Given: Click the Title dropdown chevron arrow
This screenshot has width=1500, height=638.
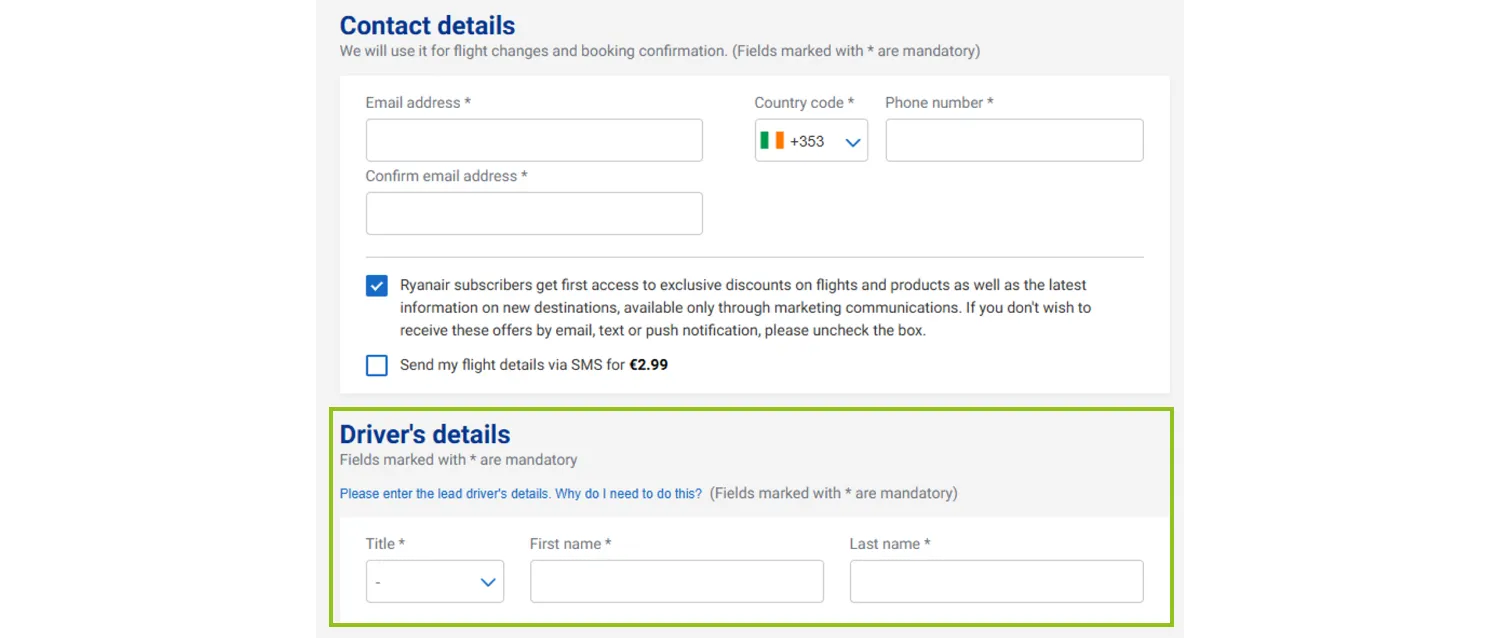Looking at the screenshot, I should pyautogui.click(x=487, y=581).
